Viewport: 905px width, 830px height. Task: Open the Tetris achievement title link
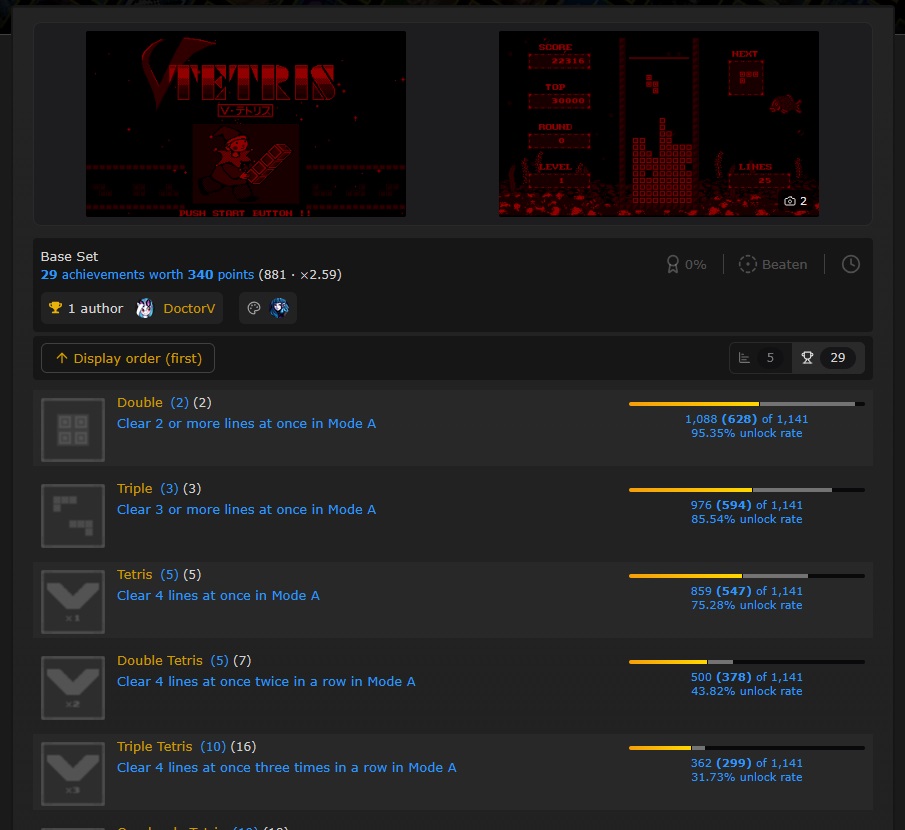pos(134,574)
